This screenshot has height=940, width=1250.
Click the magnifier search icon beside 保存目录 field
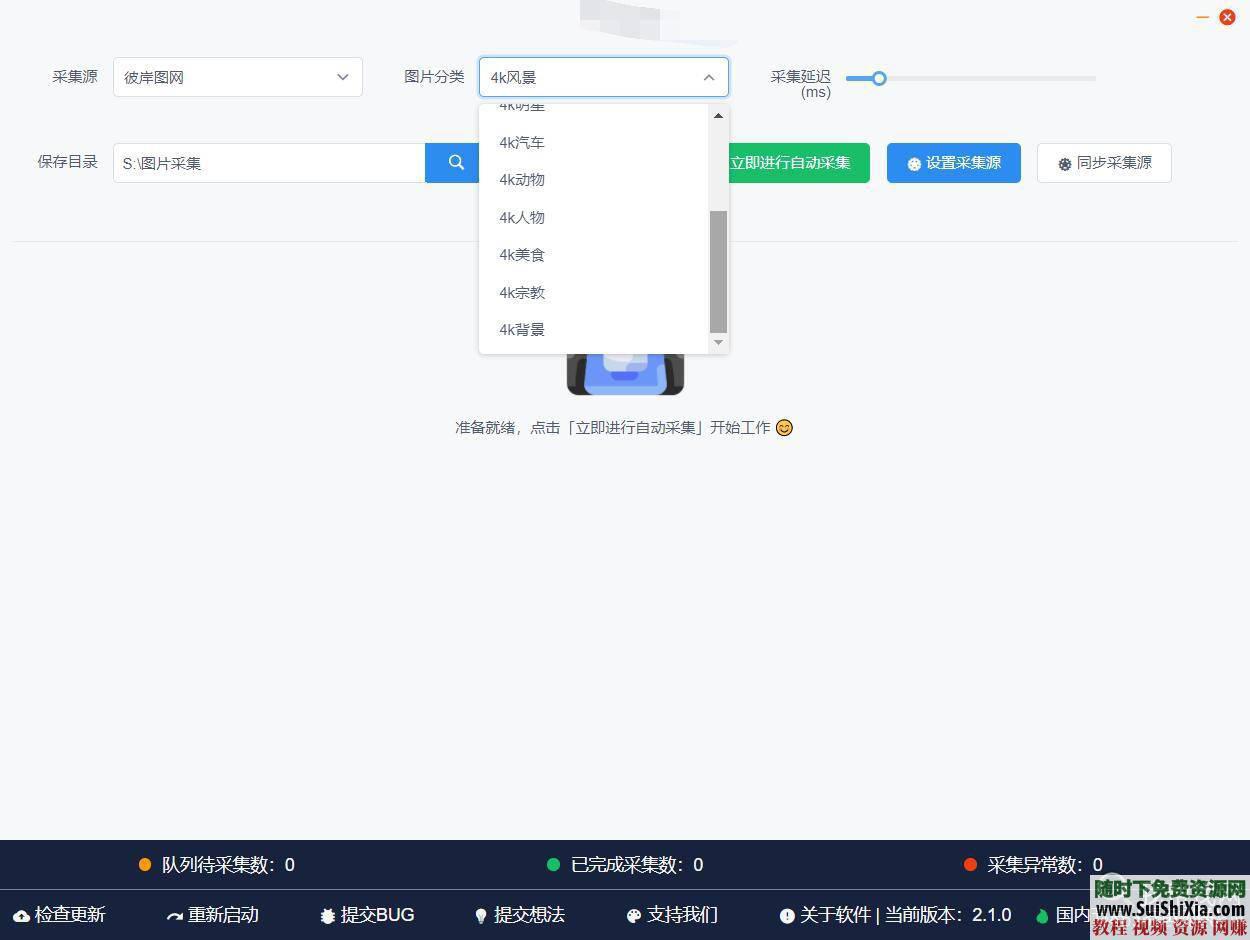456,162
